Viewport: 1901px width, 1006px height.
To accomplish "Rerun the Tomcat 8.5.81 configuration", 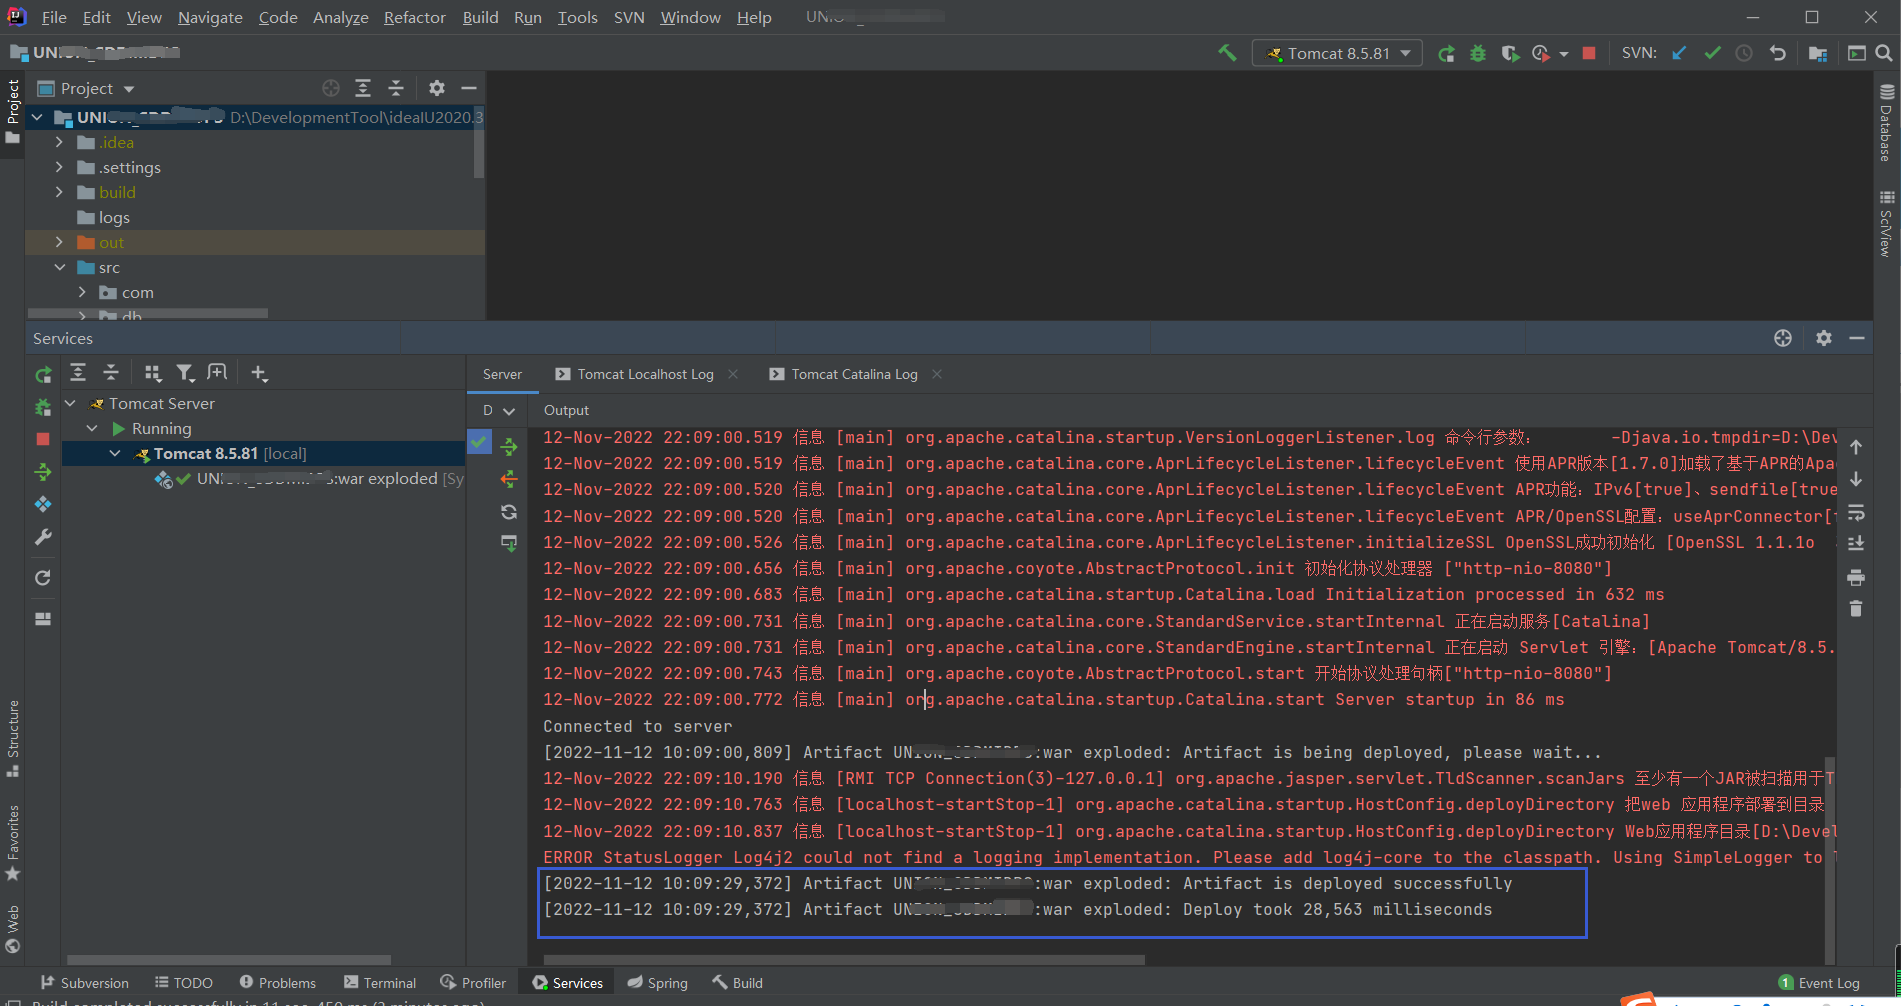I will click(x=1446, y=53).
